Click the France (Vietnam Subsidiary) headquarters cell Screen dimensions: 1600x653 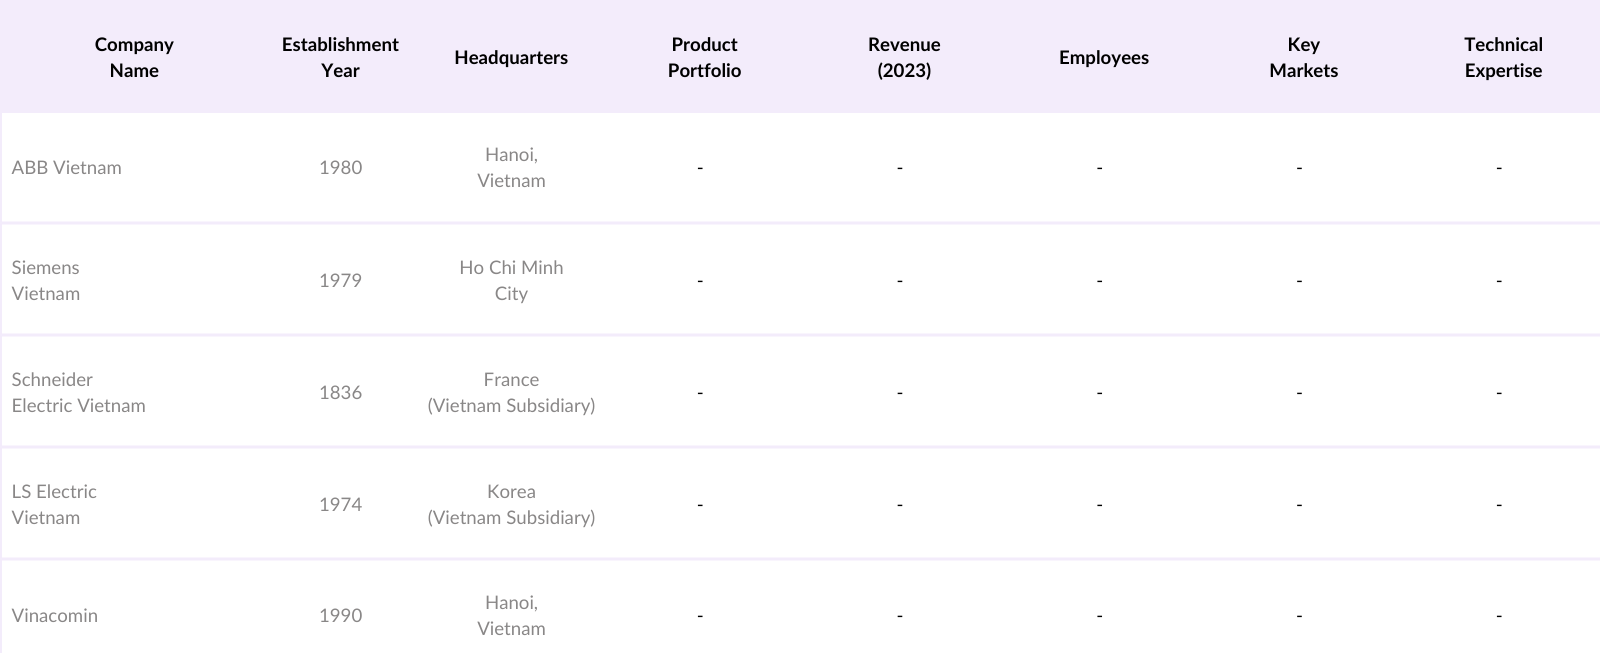(x=511, y=392)
